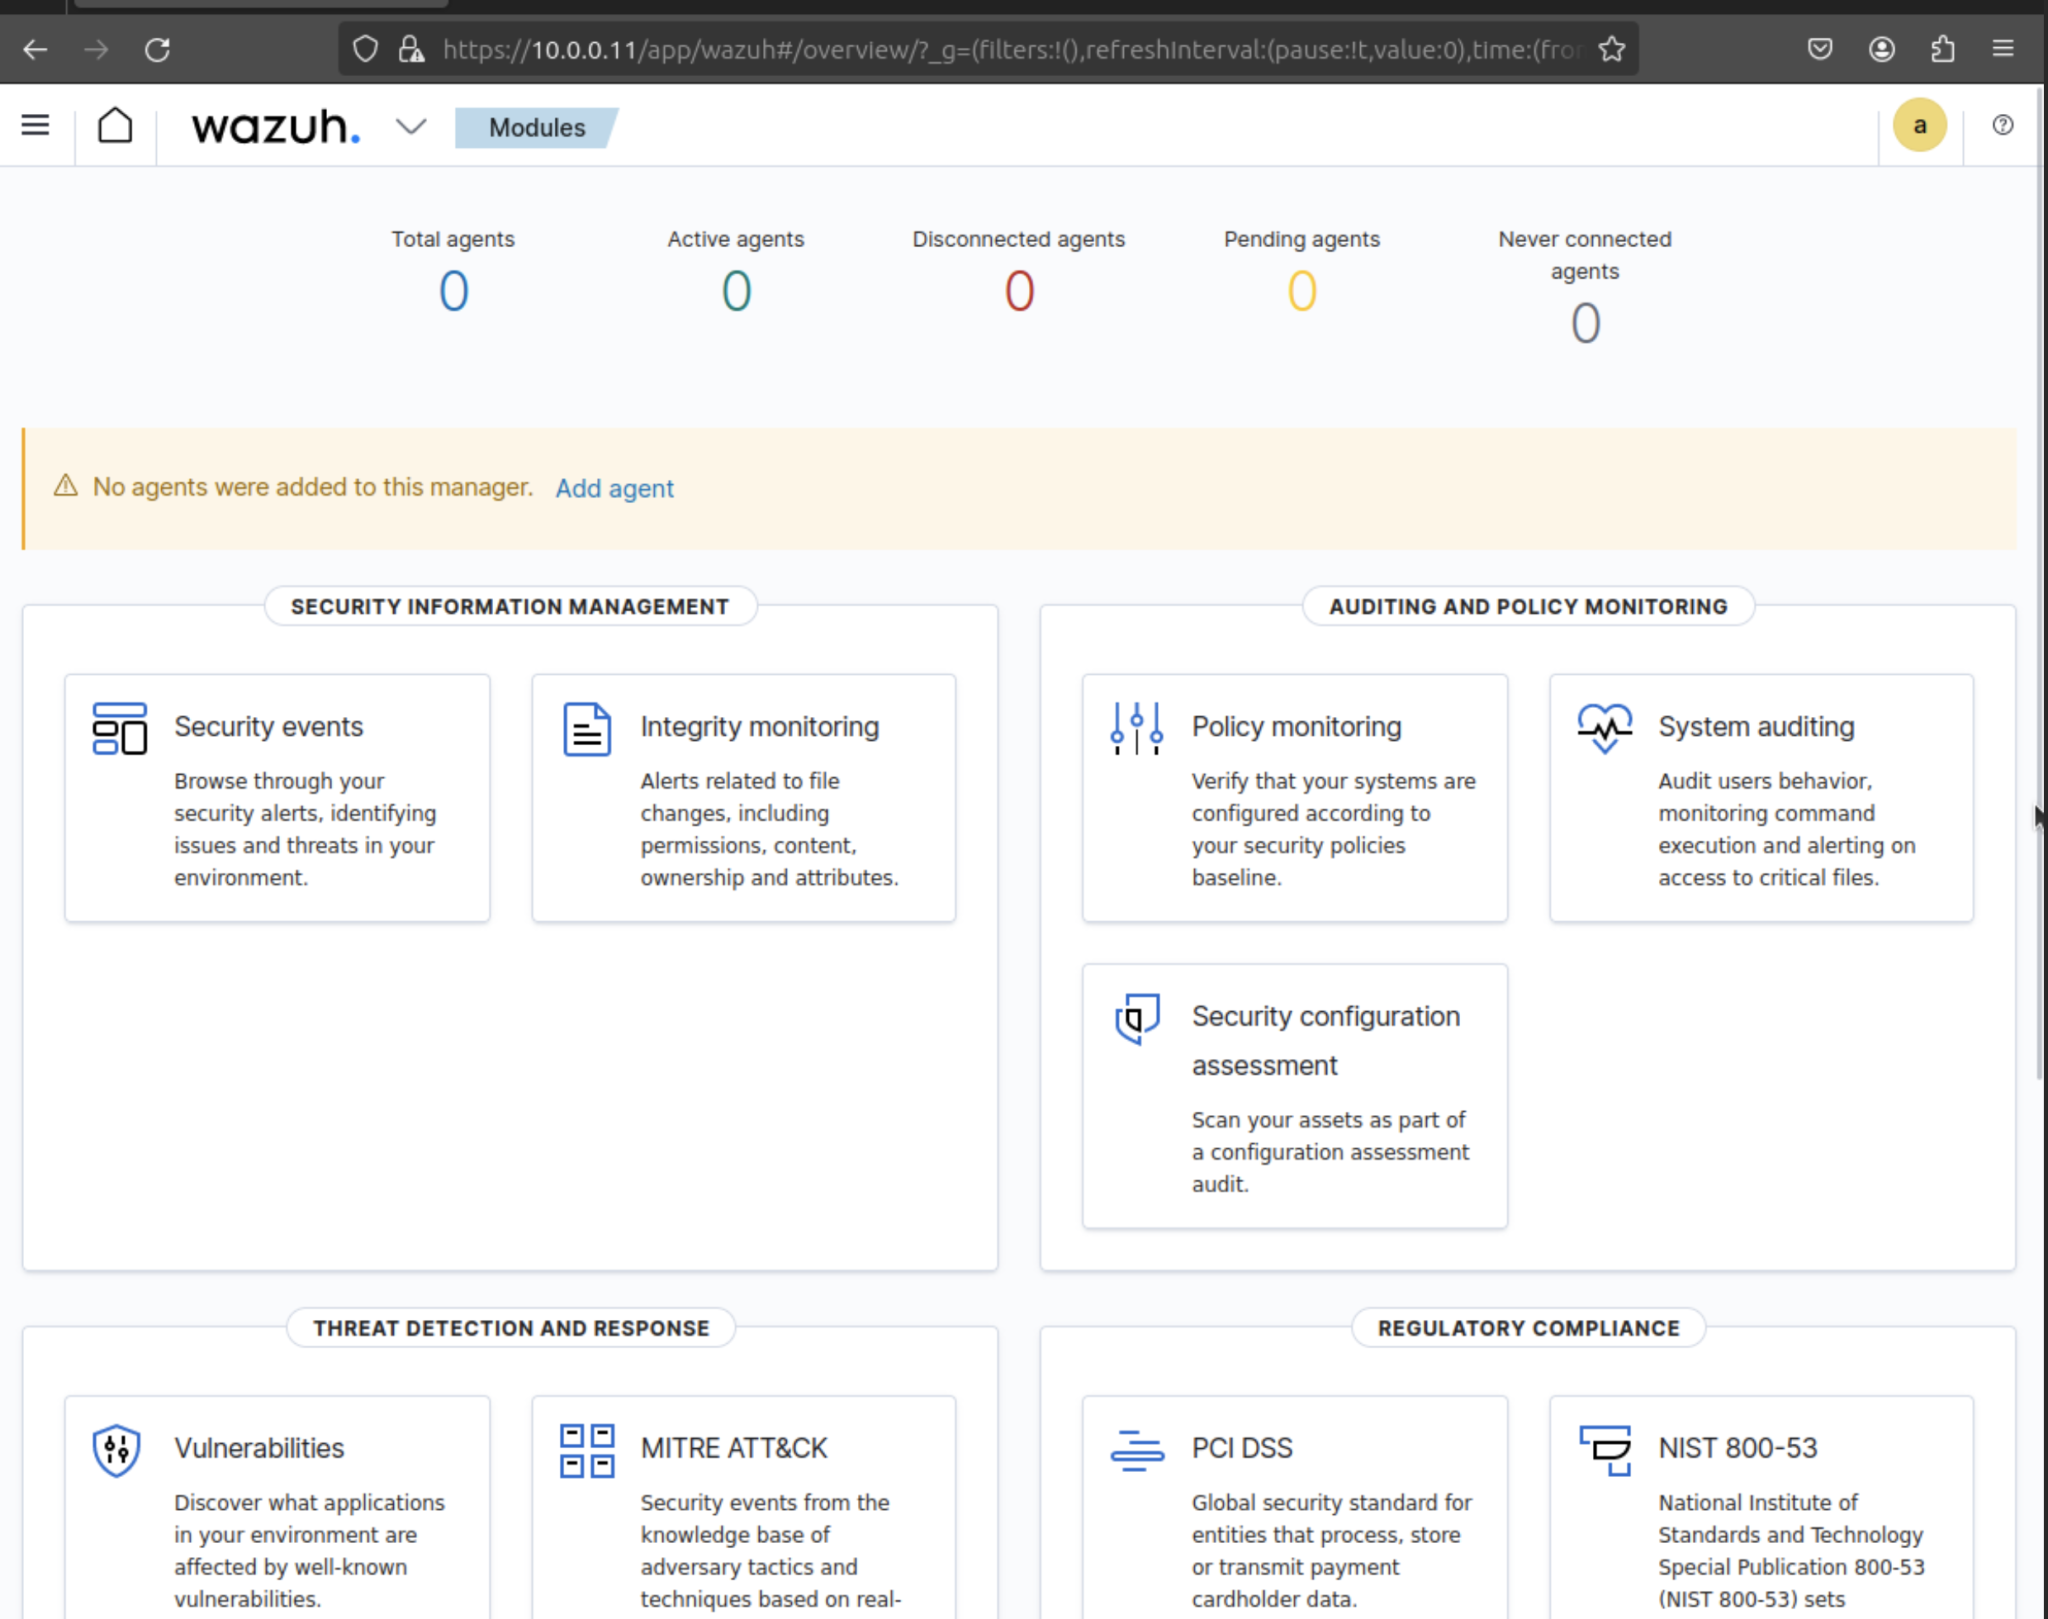This screenshot has height=1619, width=2048.
Task: Expand the app switcher chevron beside Wazuh logo
Action: click(x=409, y=128)
